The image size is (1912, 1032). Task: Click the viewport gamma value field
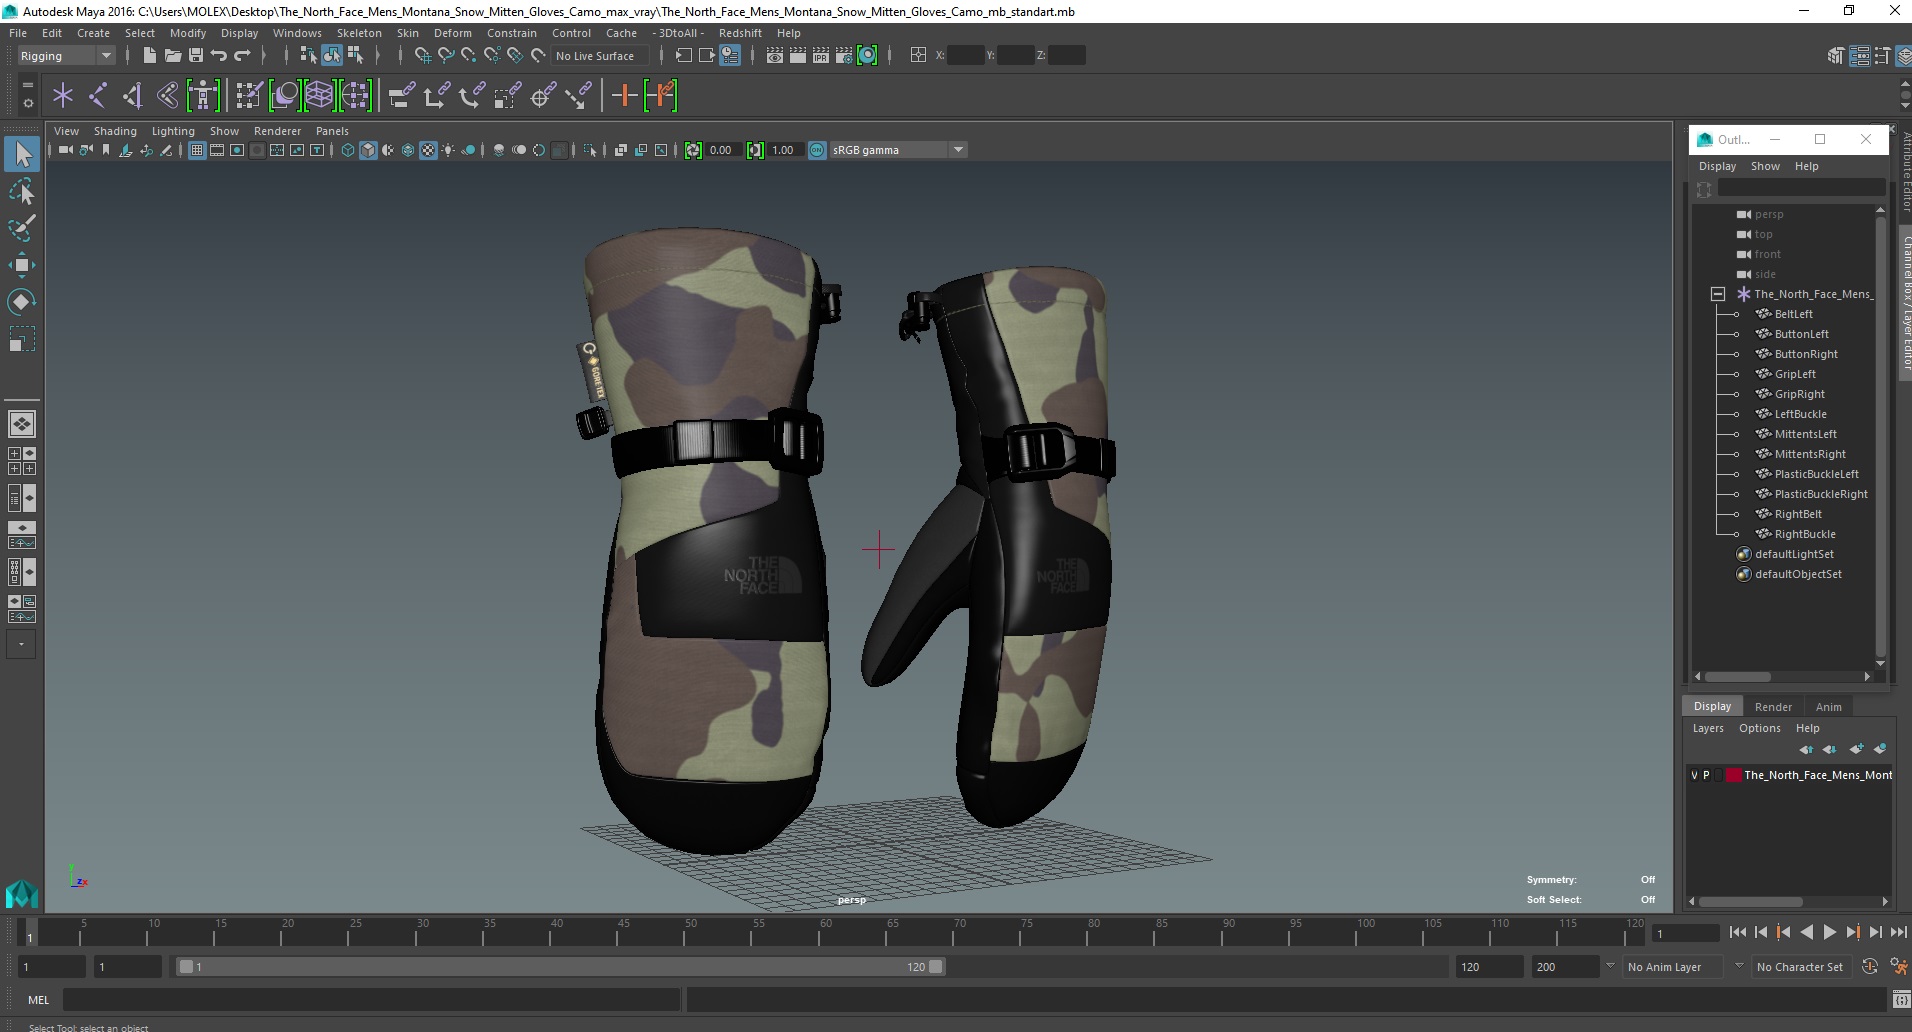(784, 150)
